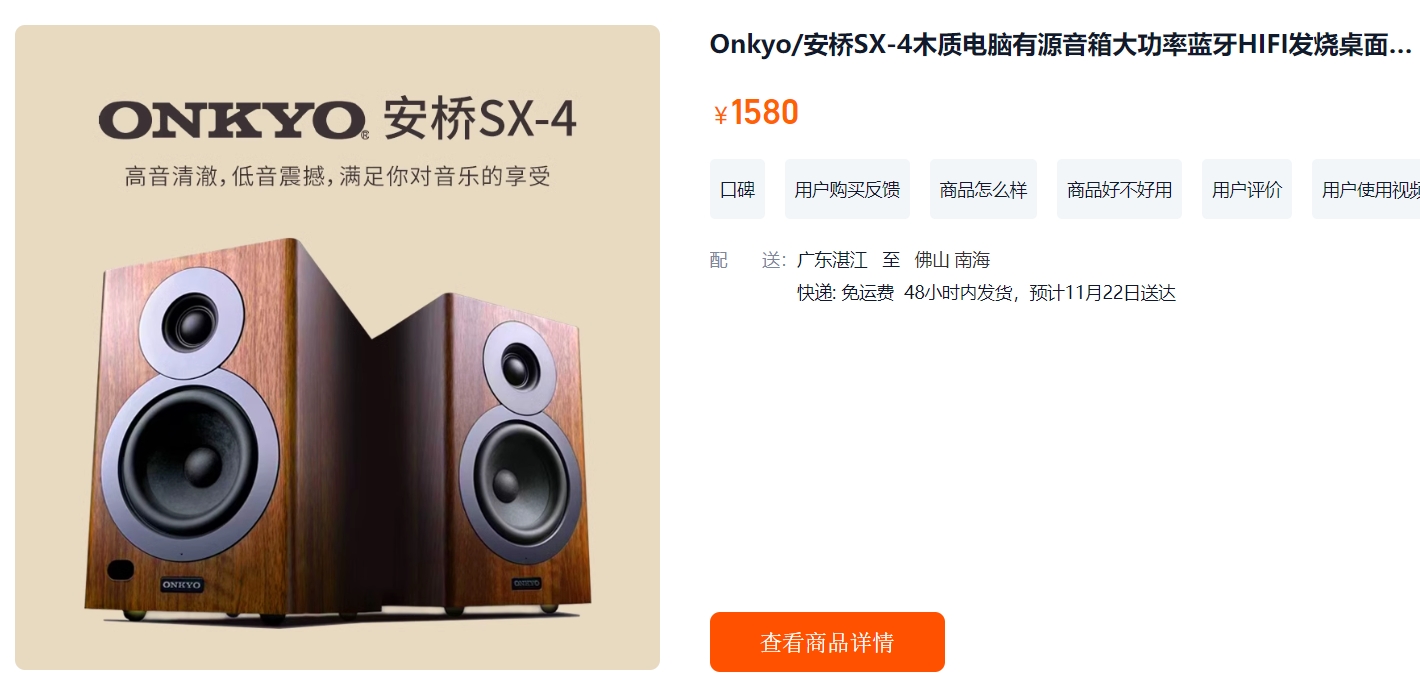The width and height of the screenshot is (1420, 691).
Task: Click the 广东湛江 shipping origin
Action: 832,260
